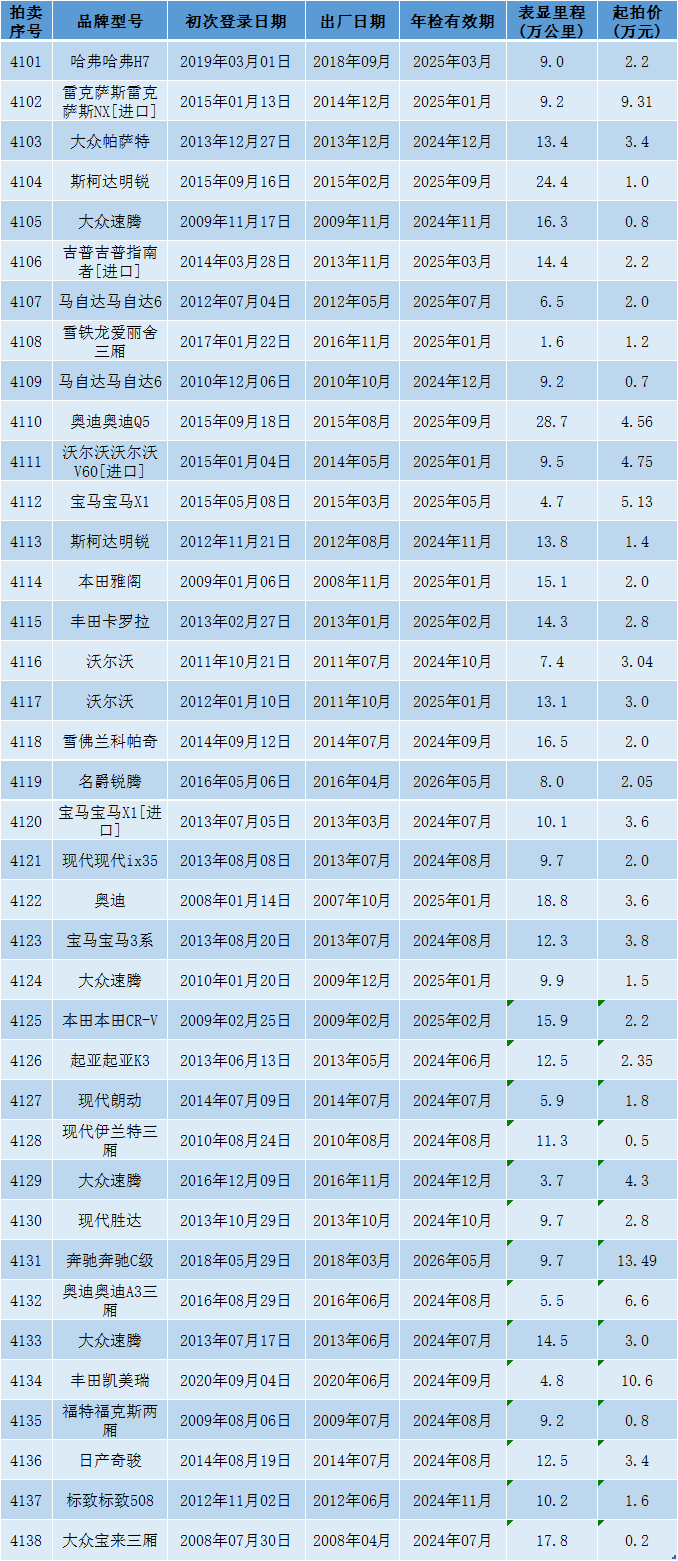The image size is (678, 1561).
Task: Select cell 起亚起亚K3
Action: pos(110,1061)
